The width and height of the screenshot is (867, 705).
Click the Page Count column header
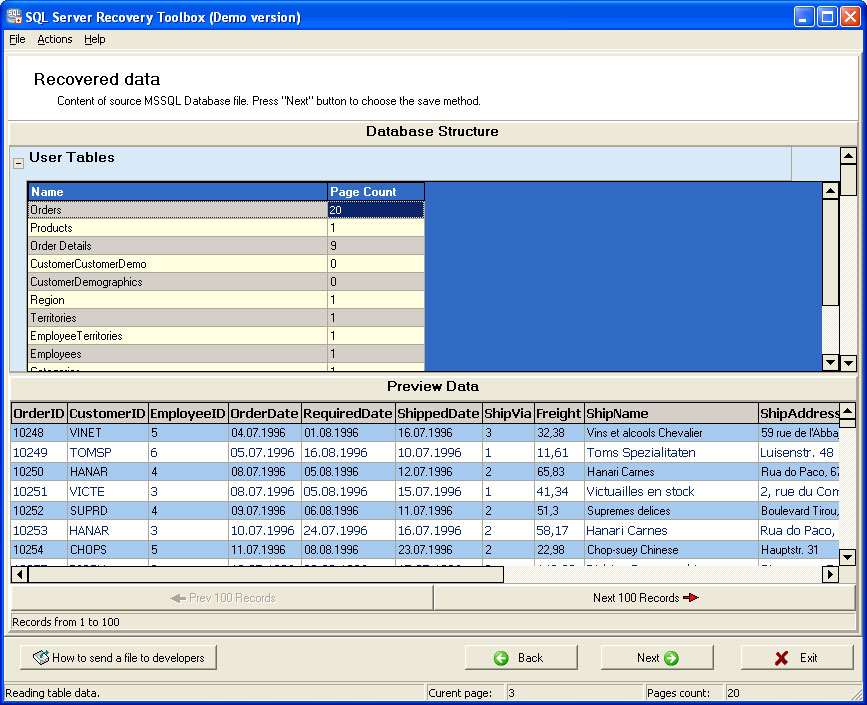pos(375,191)
